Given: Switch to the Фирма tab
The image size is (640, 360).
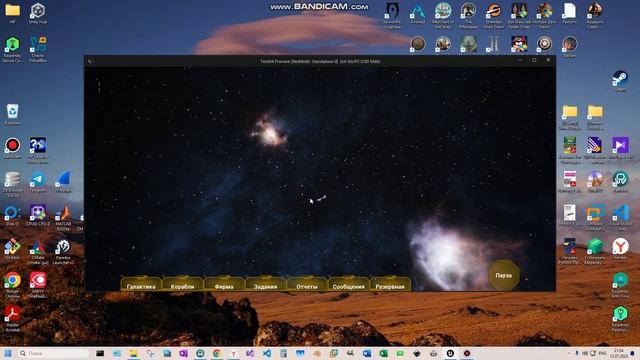Looking at the screenshot, I should 224,284.
